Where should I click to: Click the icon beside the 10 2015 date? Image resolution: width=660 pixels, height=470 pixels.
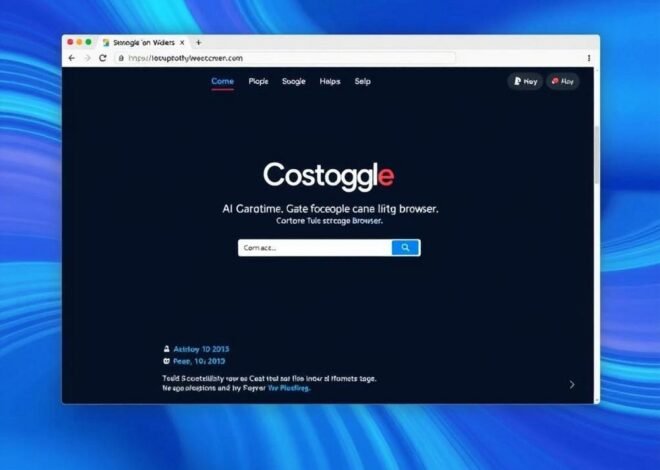coord(167,349)
